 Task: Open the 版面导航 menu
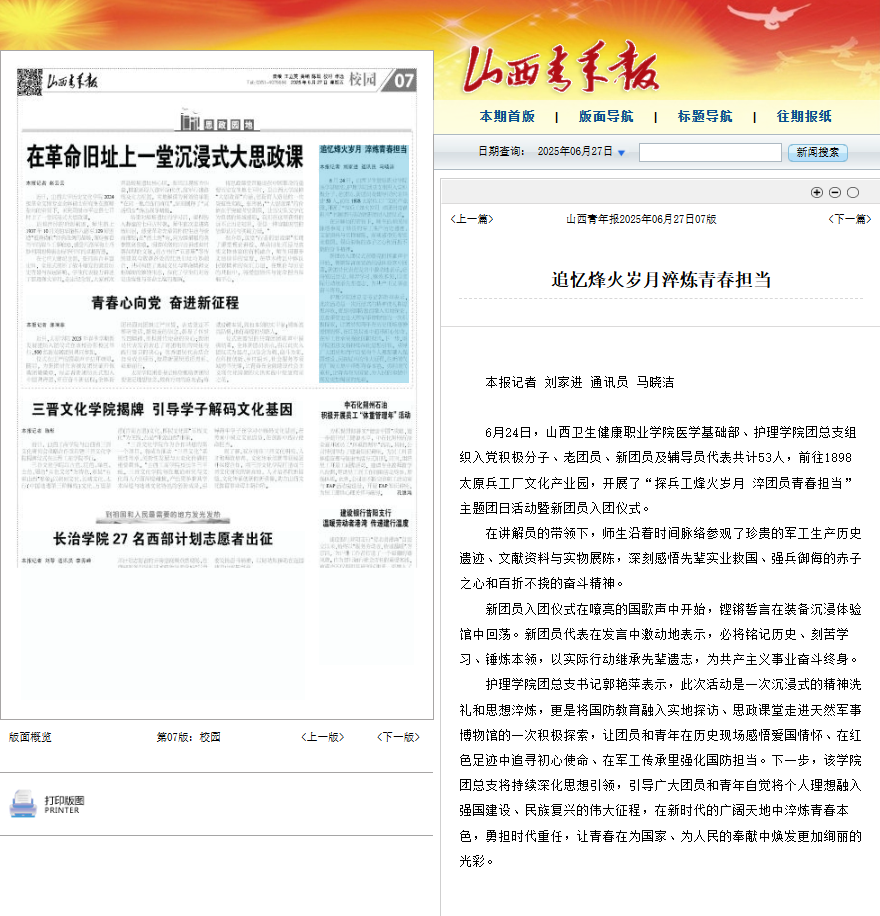point(606,116)
